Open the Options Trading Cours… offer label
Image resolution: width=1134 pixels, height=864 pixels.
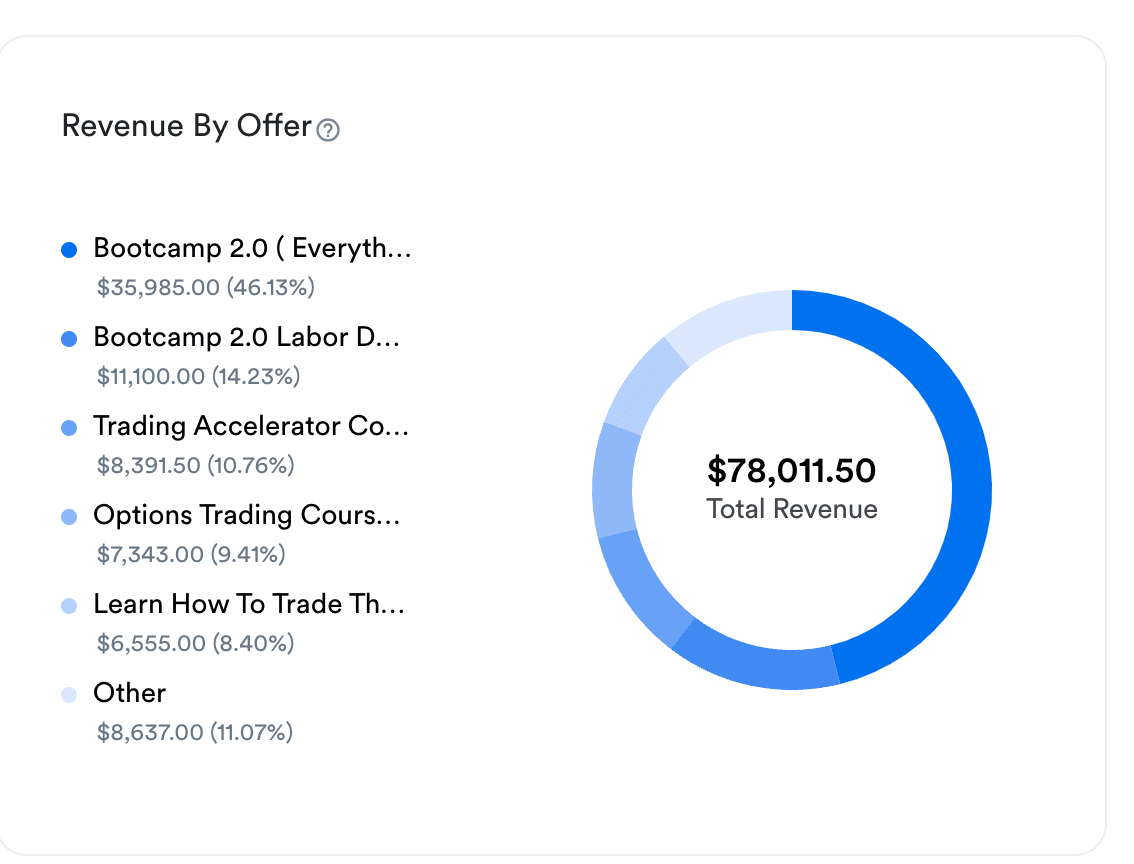click(x=246, y=516)
